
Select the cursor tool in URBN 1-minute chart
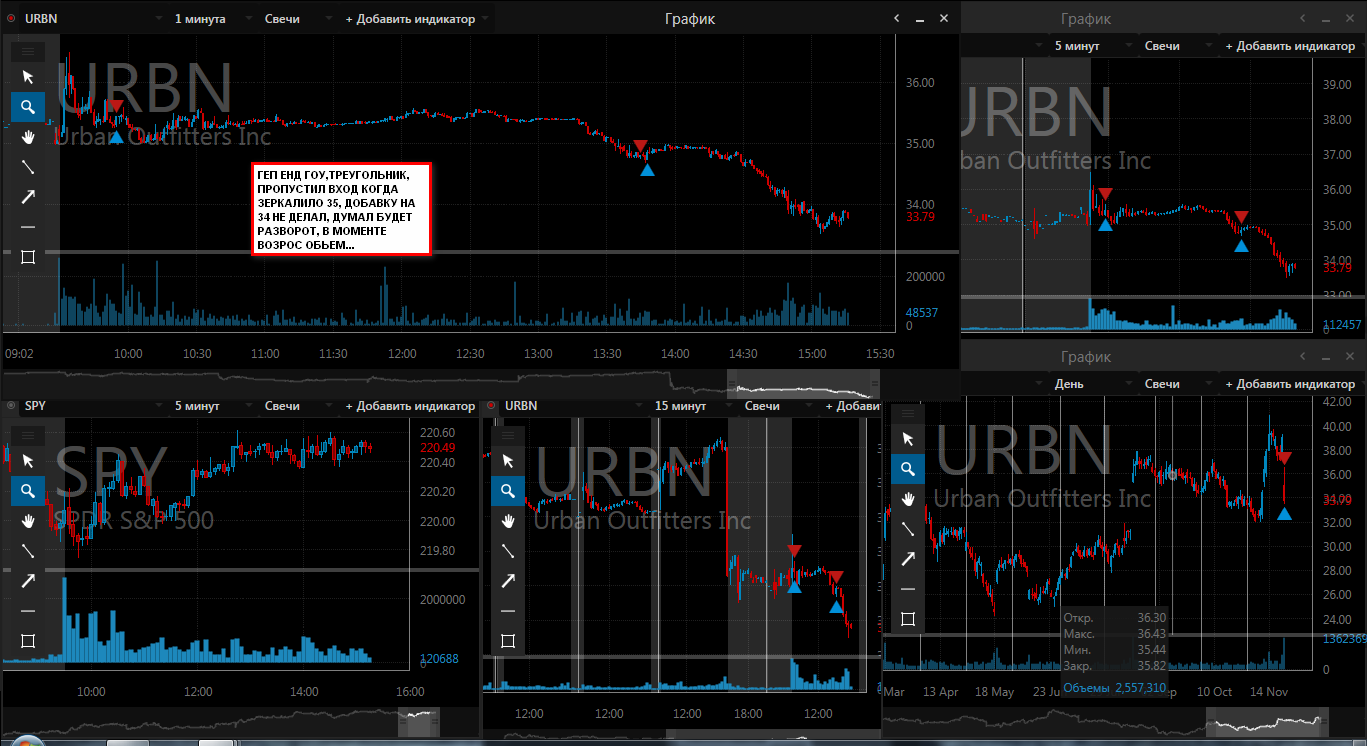[28, 77]
